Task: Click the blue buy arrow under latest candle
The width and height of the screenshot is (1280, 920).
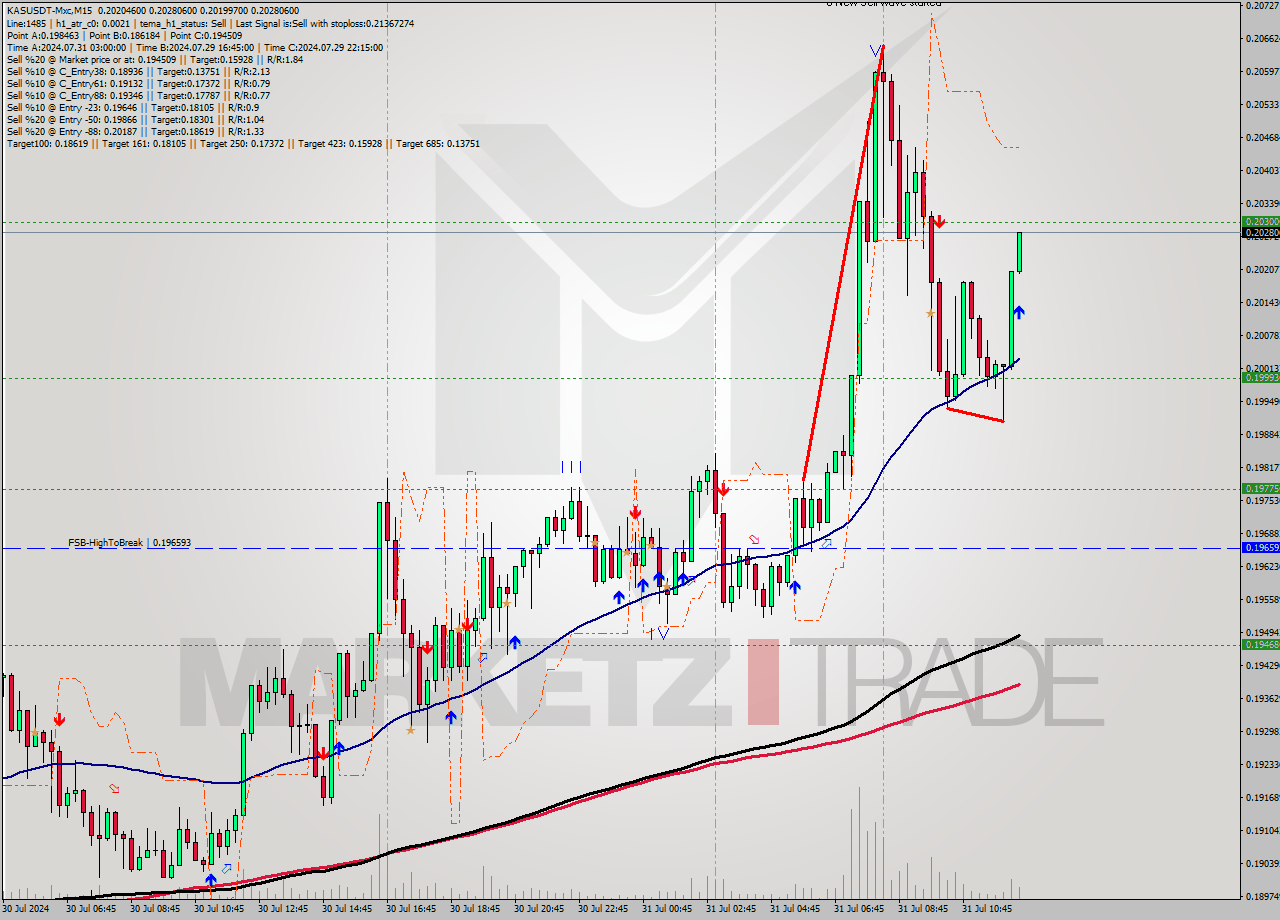Action: click(1018, 312)
